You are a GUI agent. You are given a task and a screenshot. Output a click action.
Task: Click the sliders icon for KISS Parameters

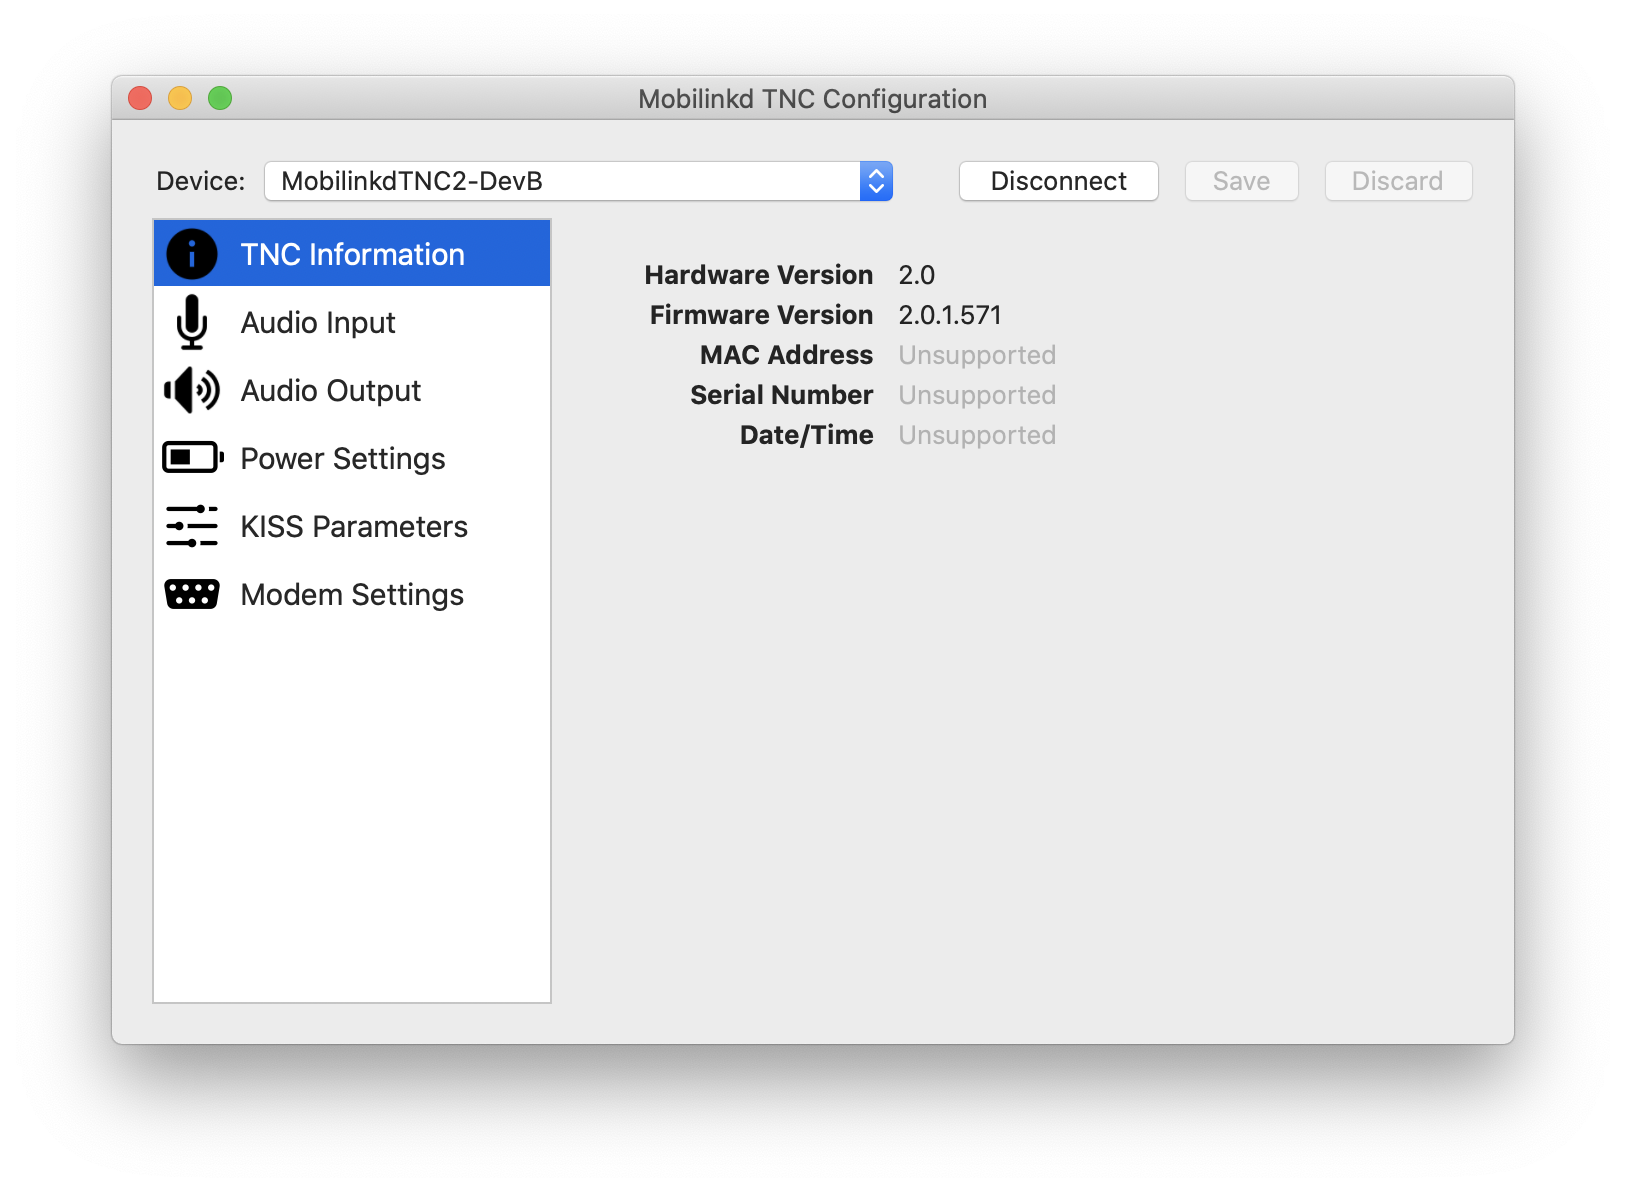(x=191, y=526)
